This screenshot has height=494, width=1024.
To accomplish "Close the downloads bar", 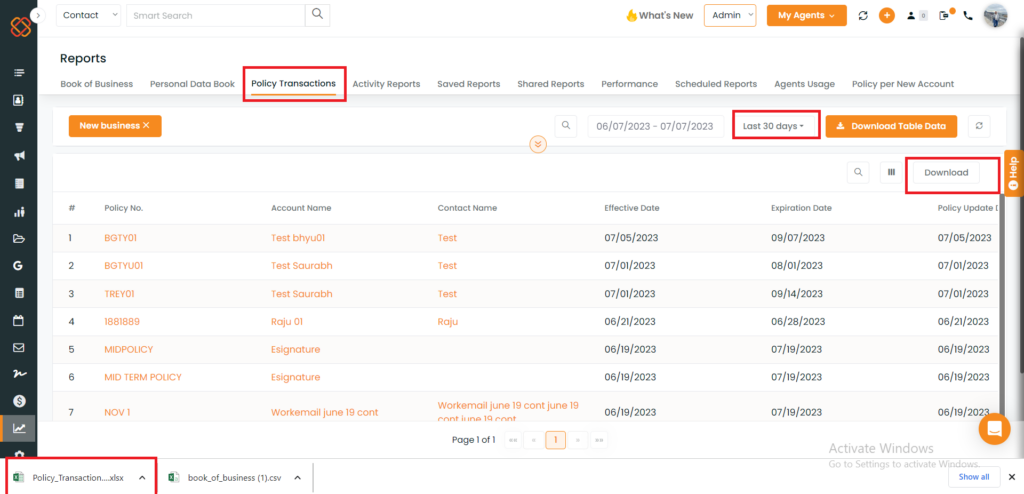I will (1012, 477).
